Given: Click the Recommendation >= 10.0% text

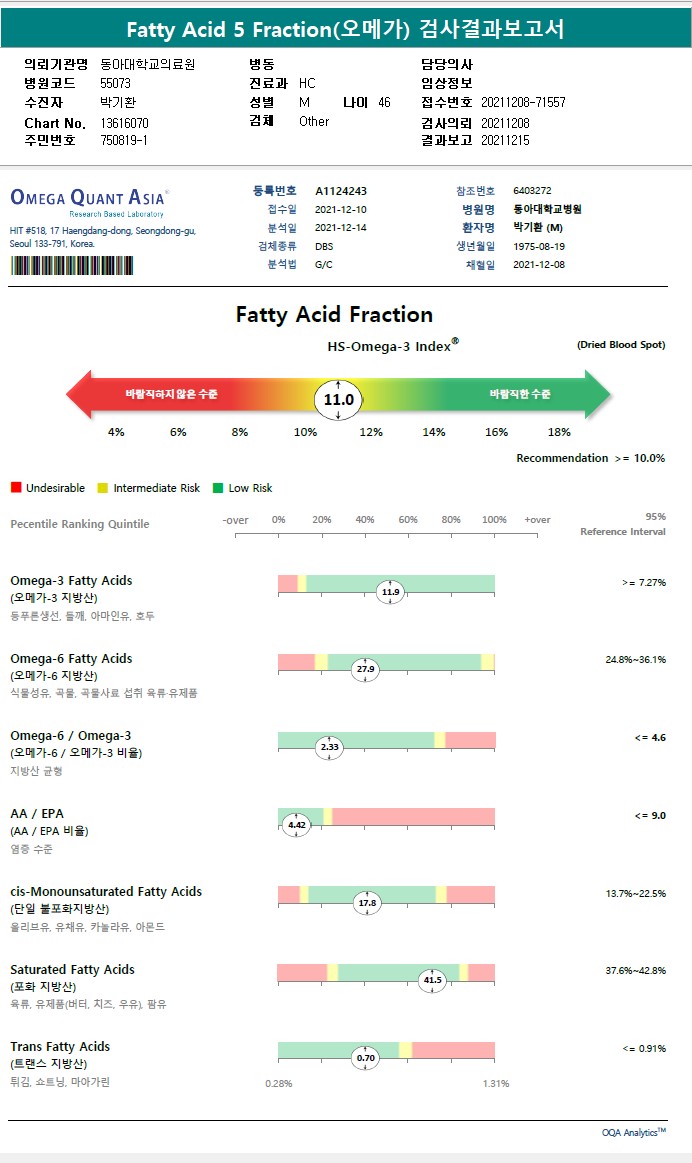Looking at the screenshot, I should (590, 458).
